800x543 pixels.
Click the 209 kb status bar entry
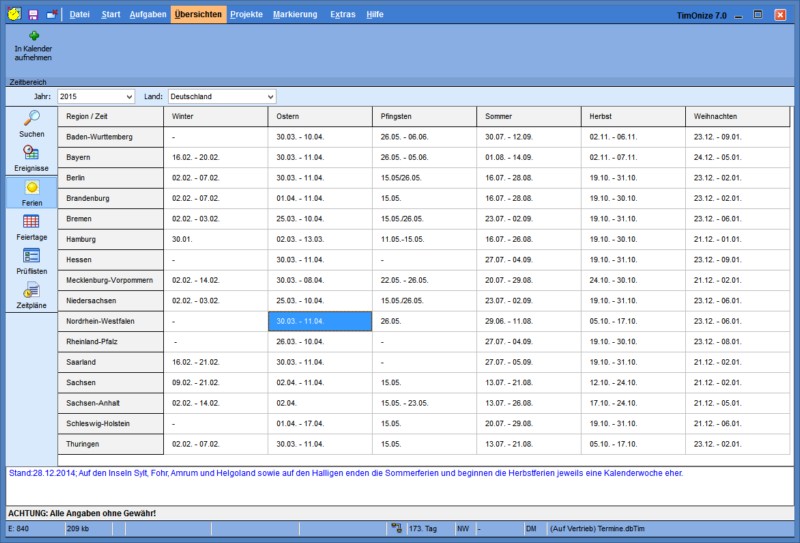pos(77,528)
